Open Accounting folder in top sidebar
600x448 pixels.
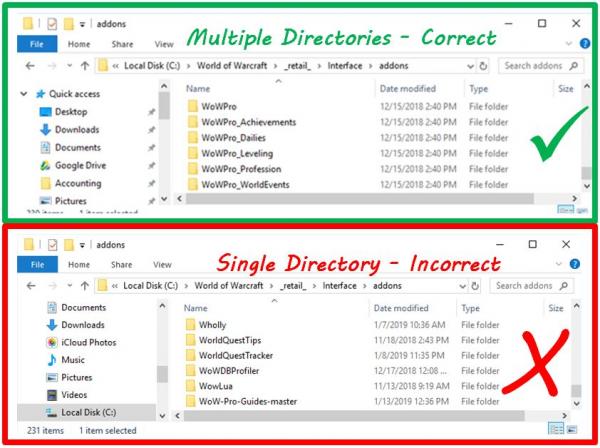[71, 183]
